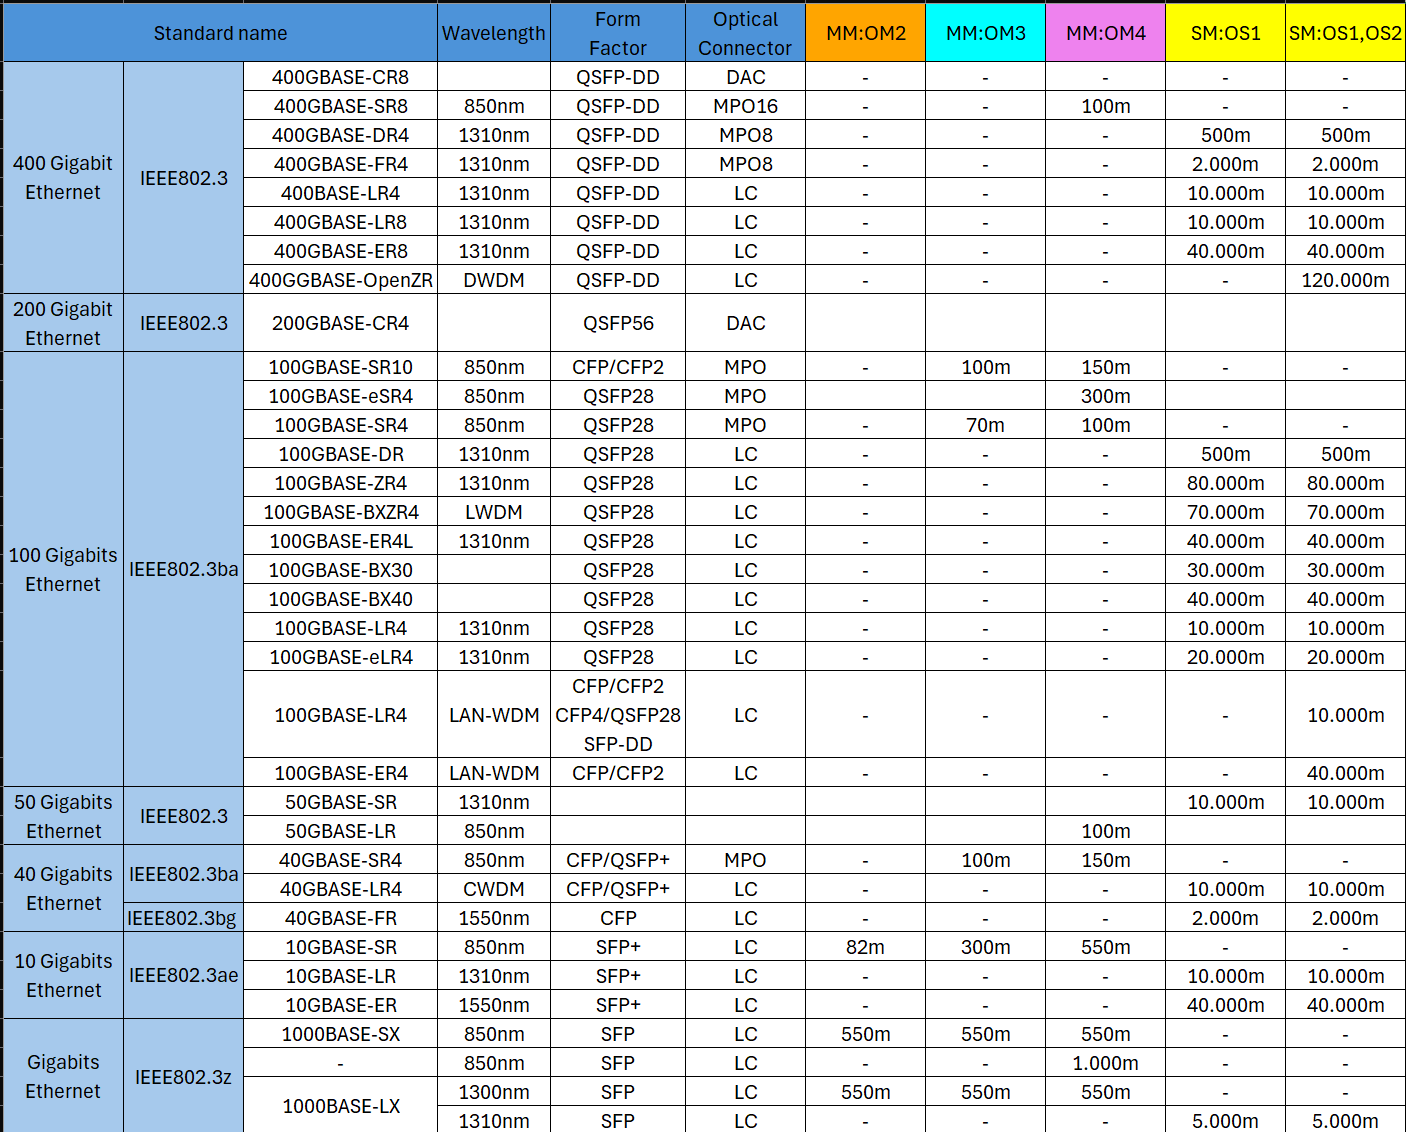
Task: Click the IEEE802.3bg standard cell
Action: click(x=183, y=918)
